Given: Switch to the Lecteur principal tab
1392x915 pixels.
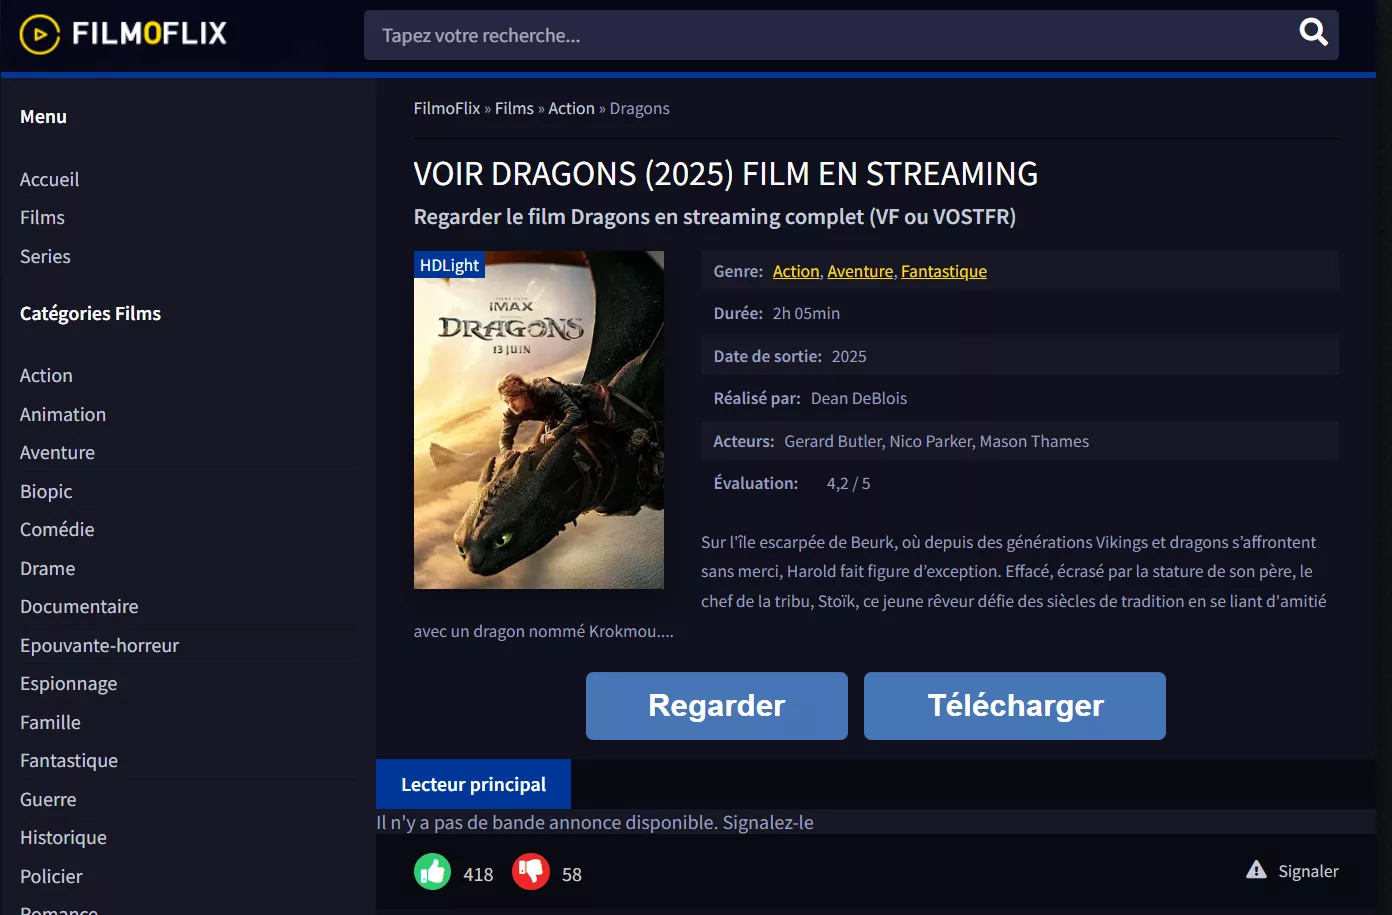Looking at the screenshot, I should (x=472, y=784).
